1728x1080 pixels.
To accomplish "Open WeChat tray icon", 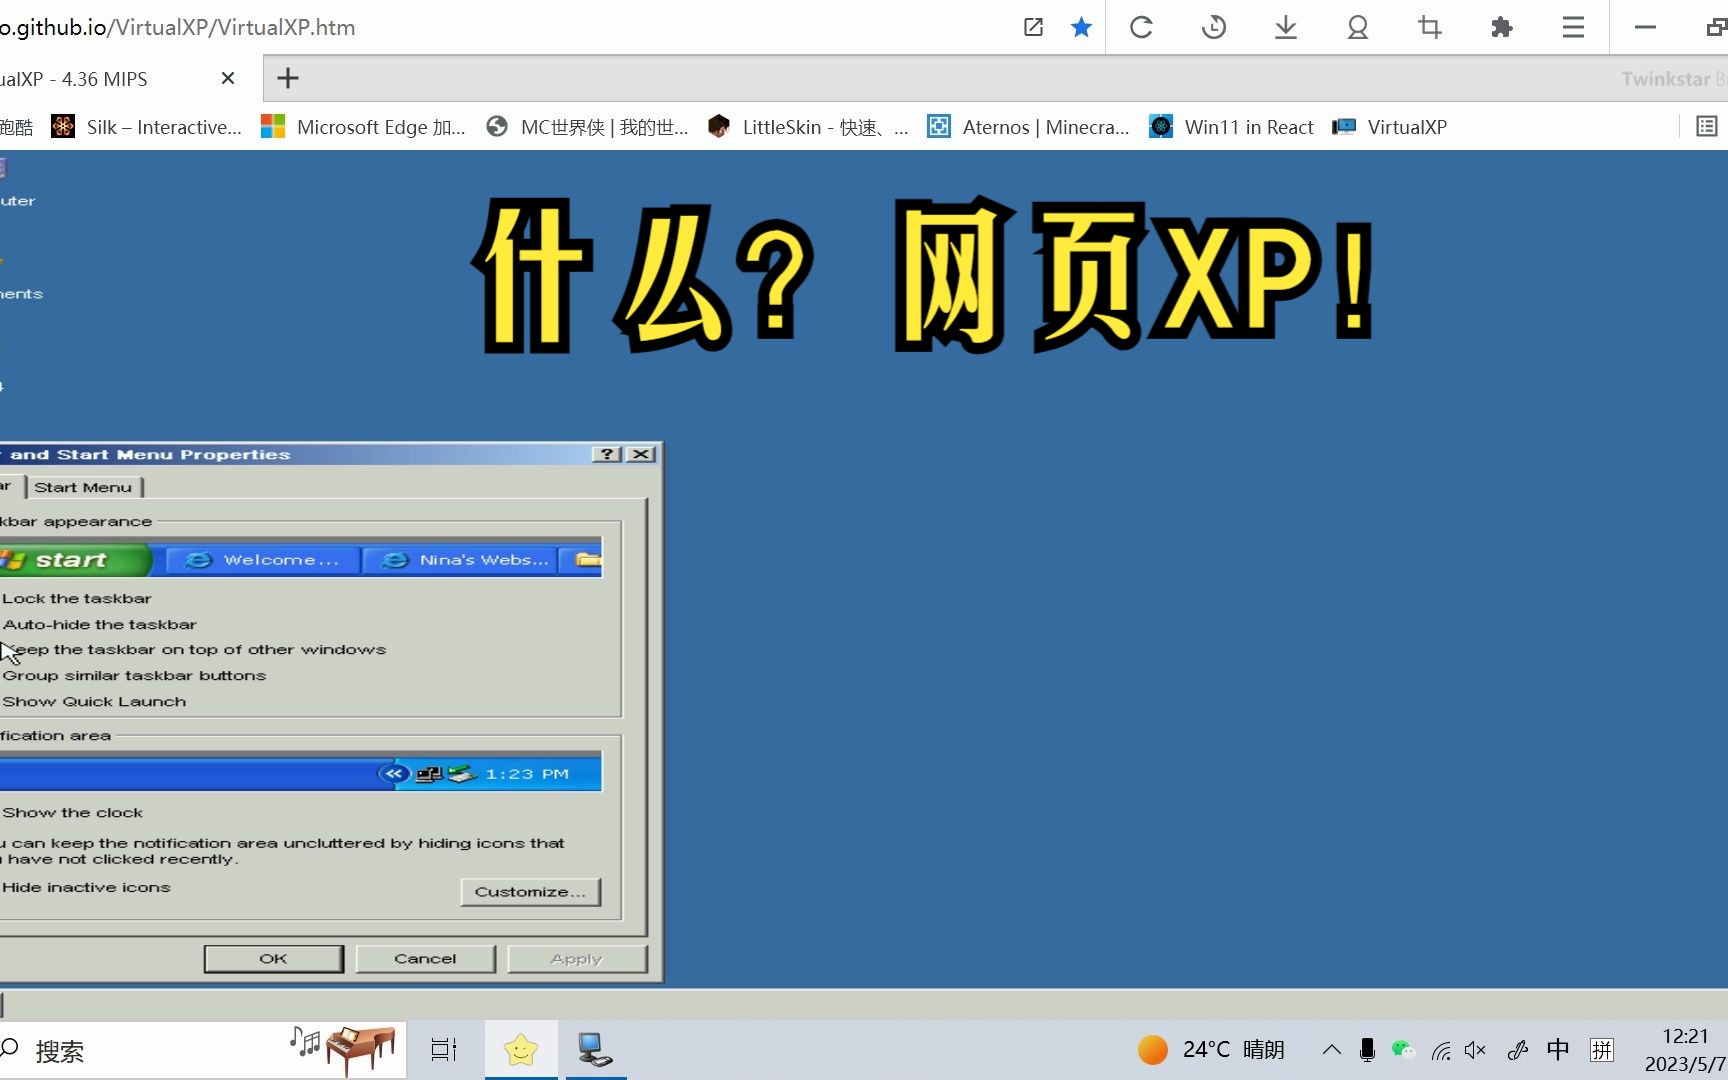I will point(1403,1050).
